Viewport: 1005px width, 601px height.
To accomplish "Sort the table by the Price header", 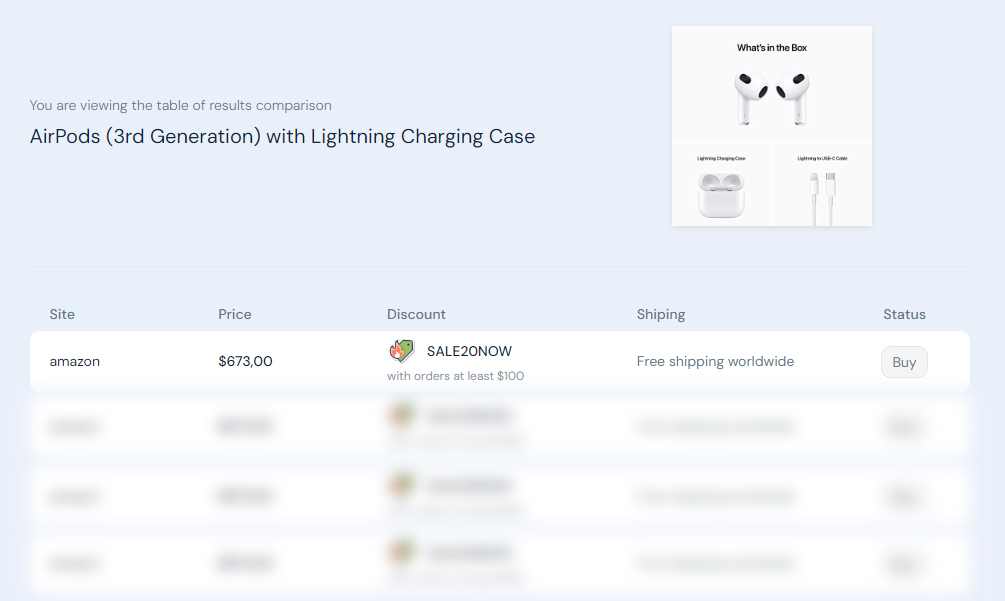I will [234, 313].
